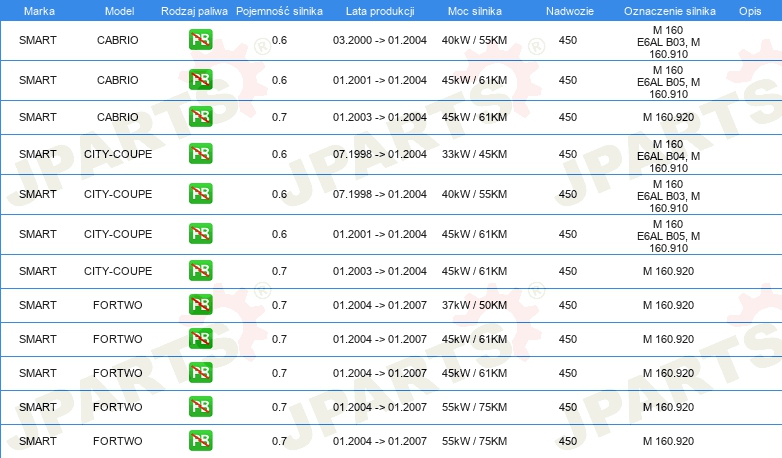Screen dimensions: 782x458
Task: Click the fuel icon in CABRIO 0.7 row
Action: pyautogui.click(x=200, y=117)
